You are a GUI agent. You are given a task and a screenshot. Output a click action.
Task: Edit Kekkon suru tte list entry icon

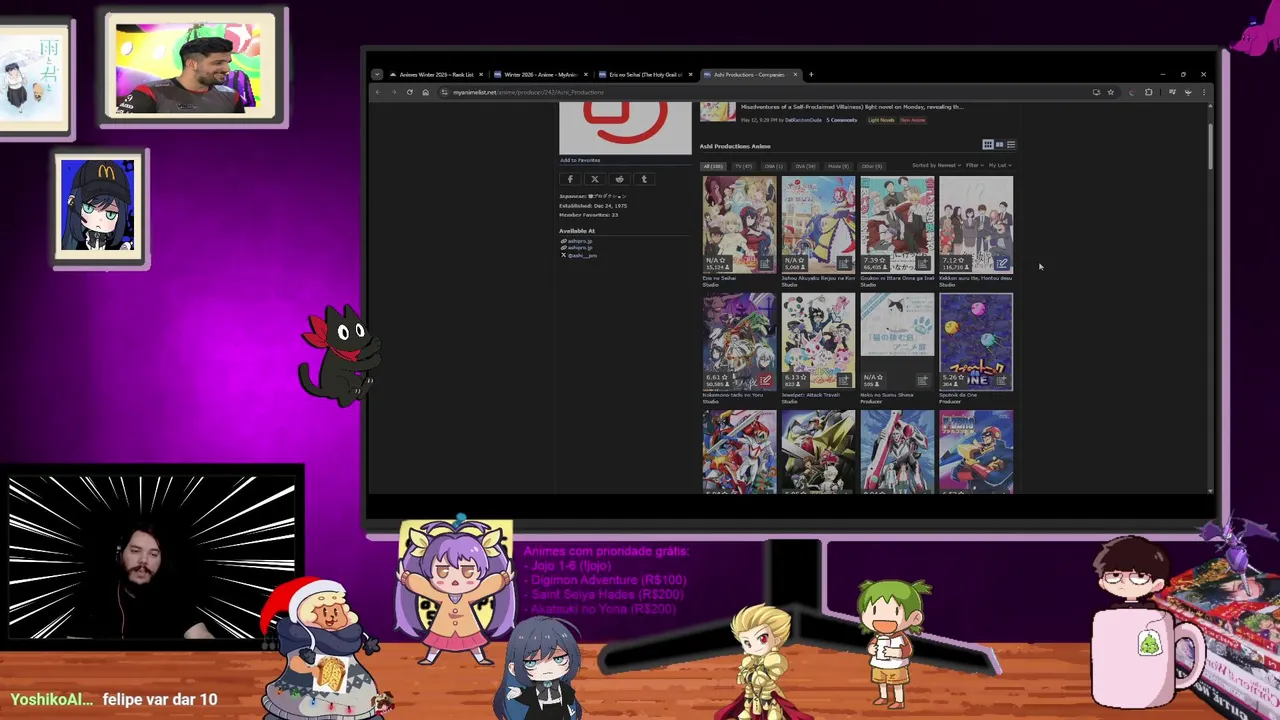1002,263
